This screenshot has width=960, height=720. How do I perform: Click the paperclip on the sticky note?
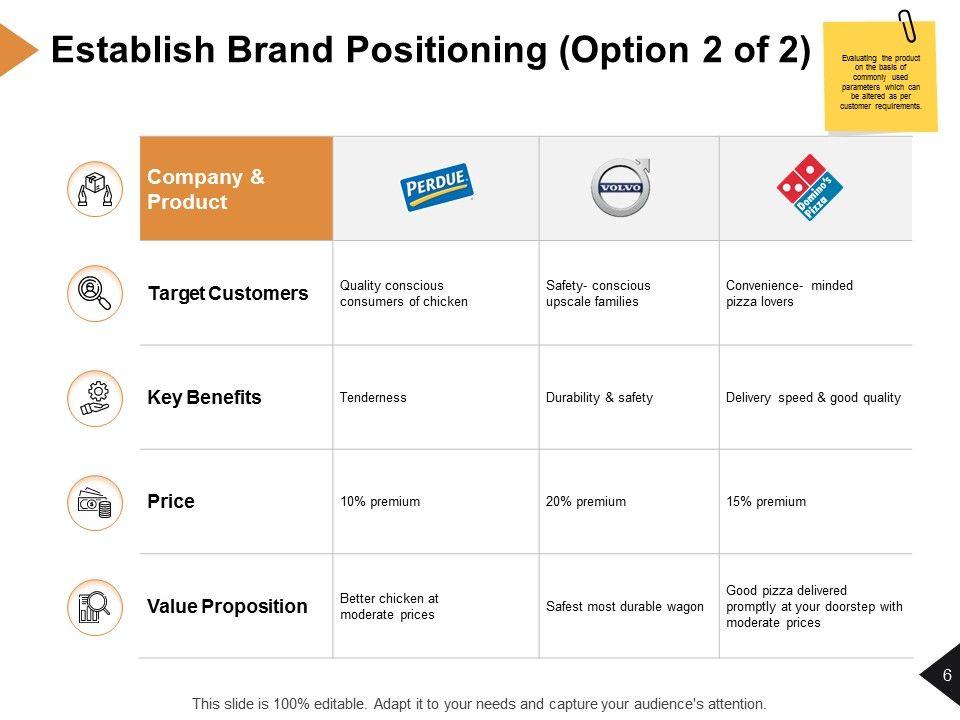point(908,27)
